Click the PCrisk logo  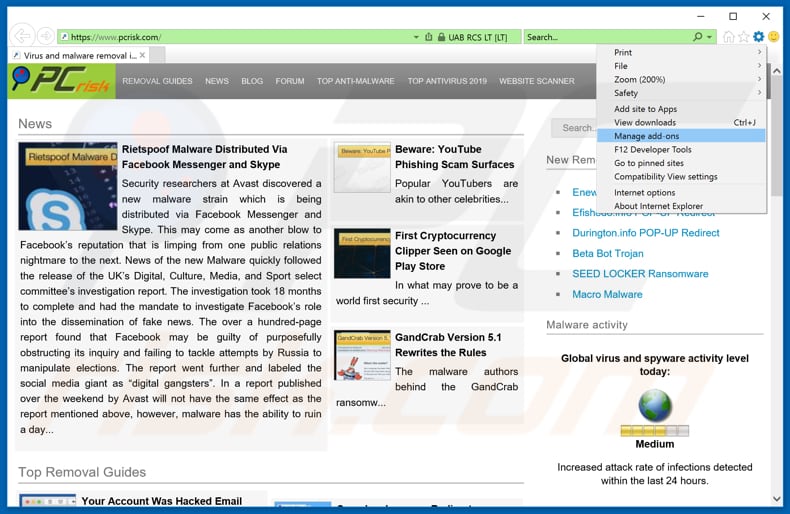61,81
